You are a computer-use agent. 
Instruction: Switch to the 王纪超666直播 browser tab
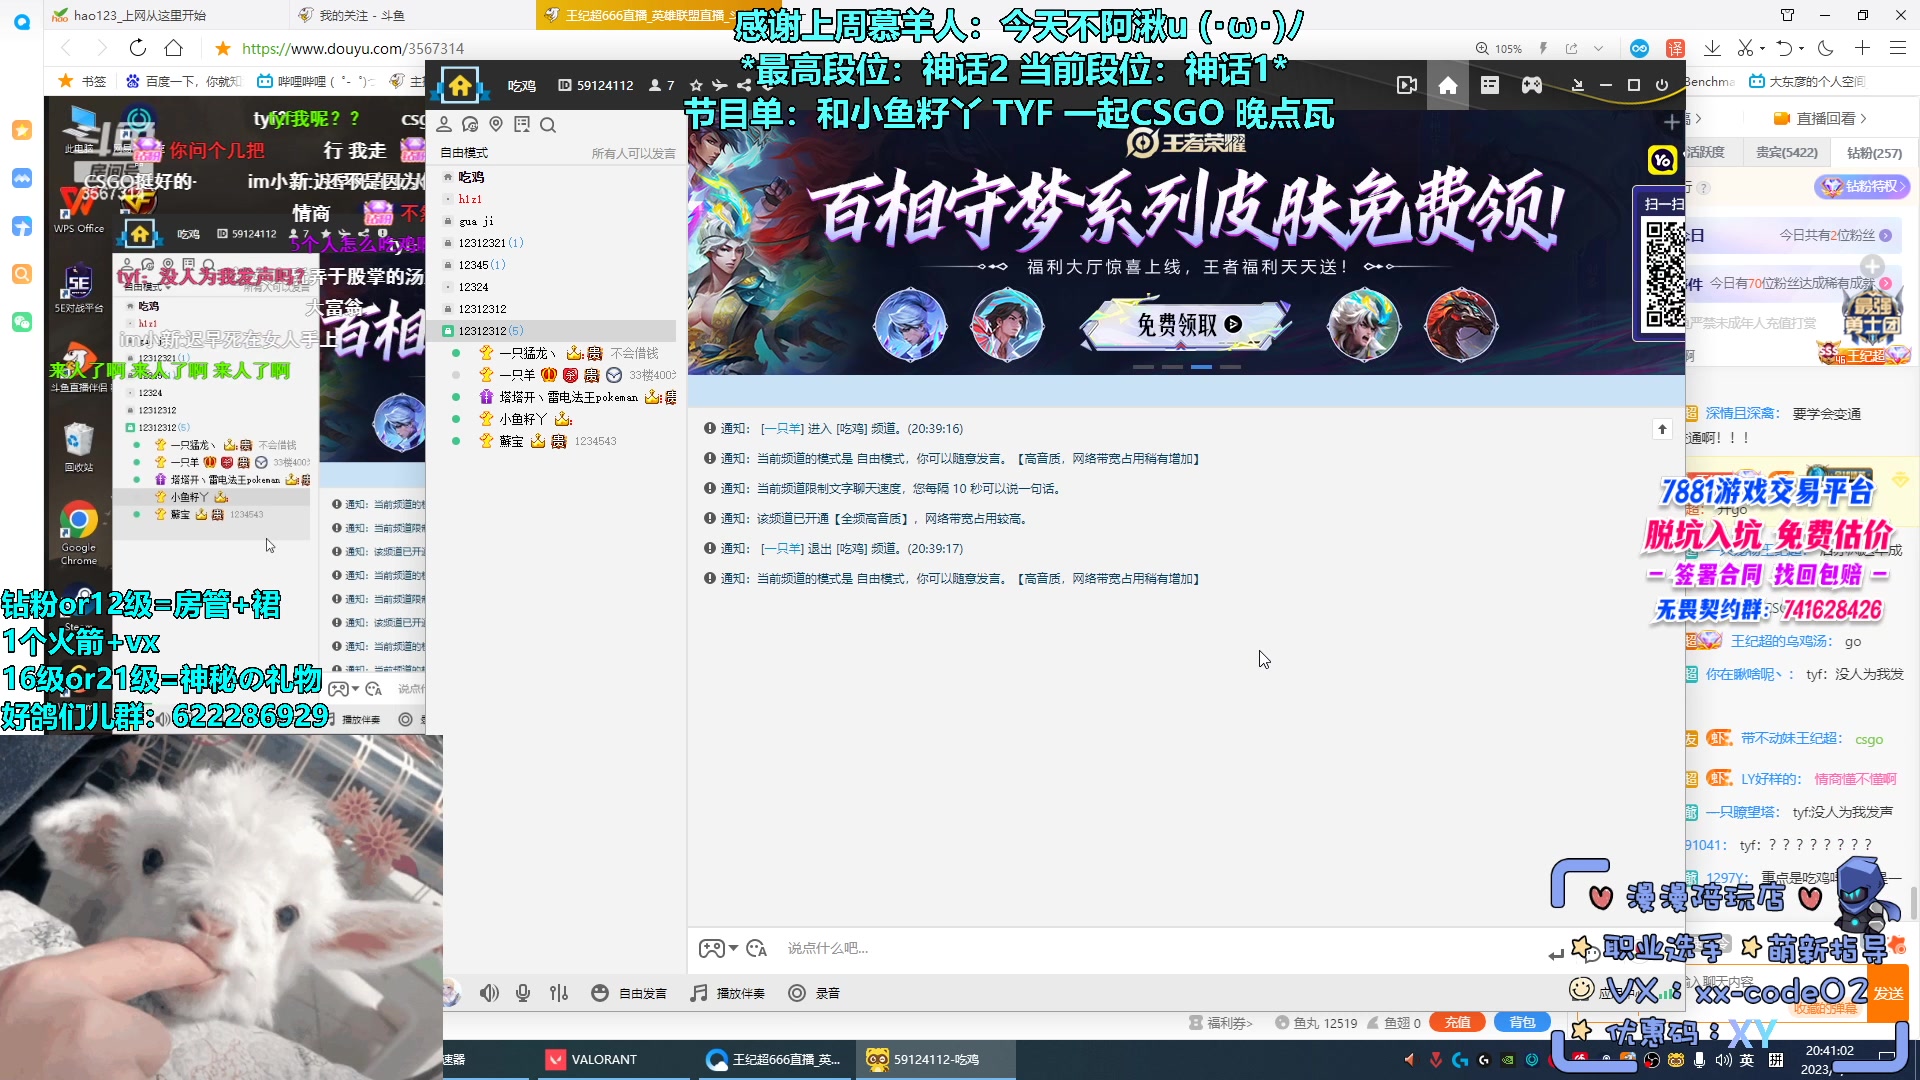(640, 15)
